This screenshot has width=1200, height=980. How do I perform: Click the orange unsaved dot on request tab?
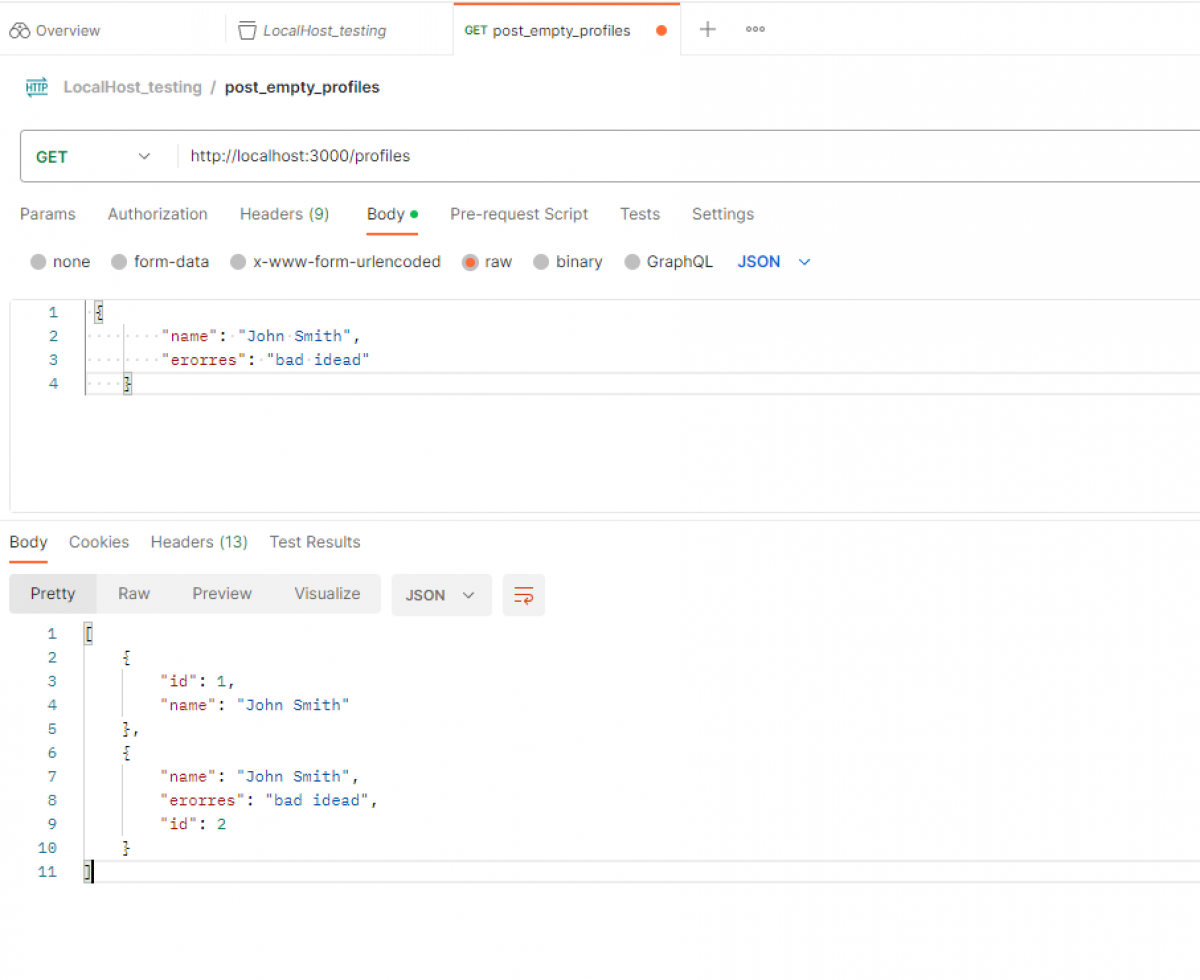click(x=661, y=30)
